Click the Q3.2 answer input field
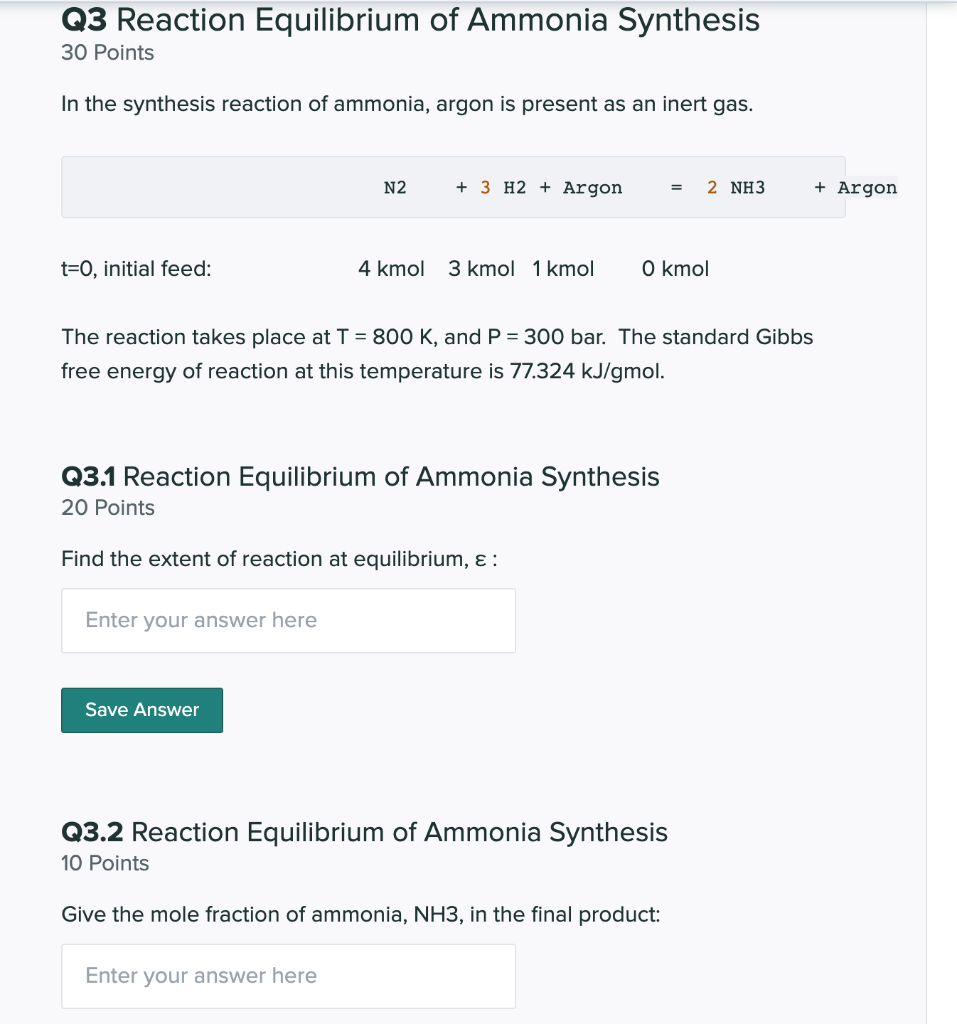957x1024 pixels. tap(288, 976)
